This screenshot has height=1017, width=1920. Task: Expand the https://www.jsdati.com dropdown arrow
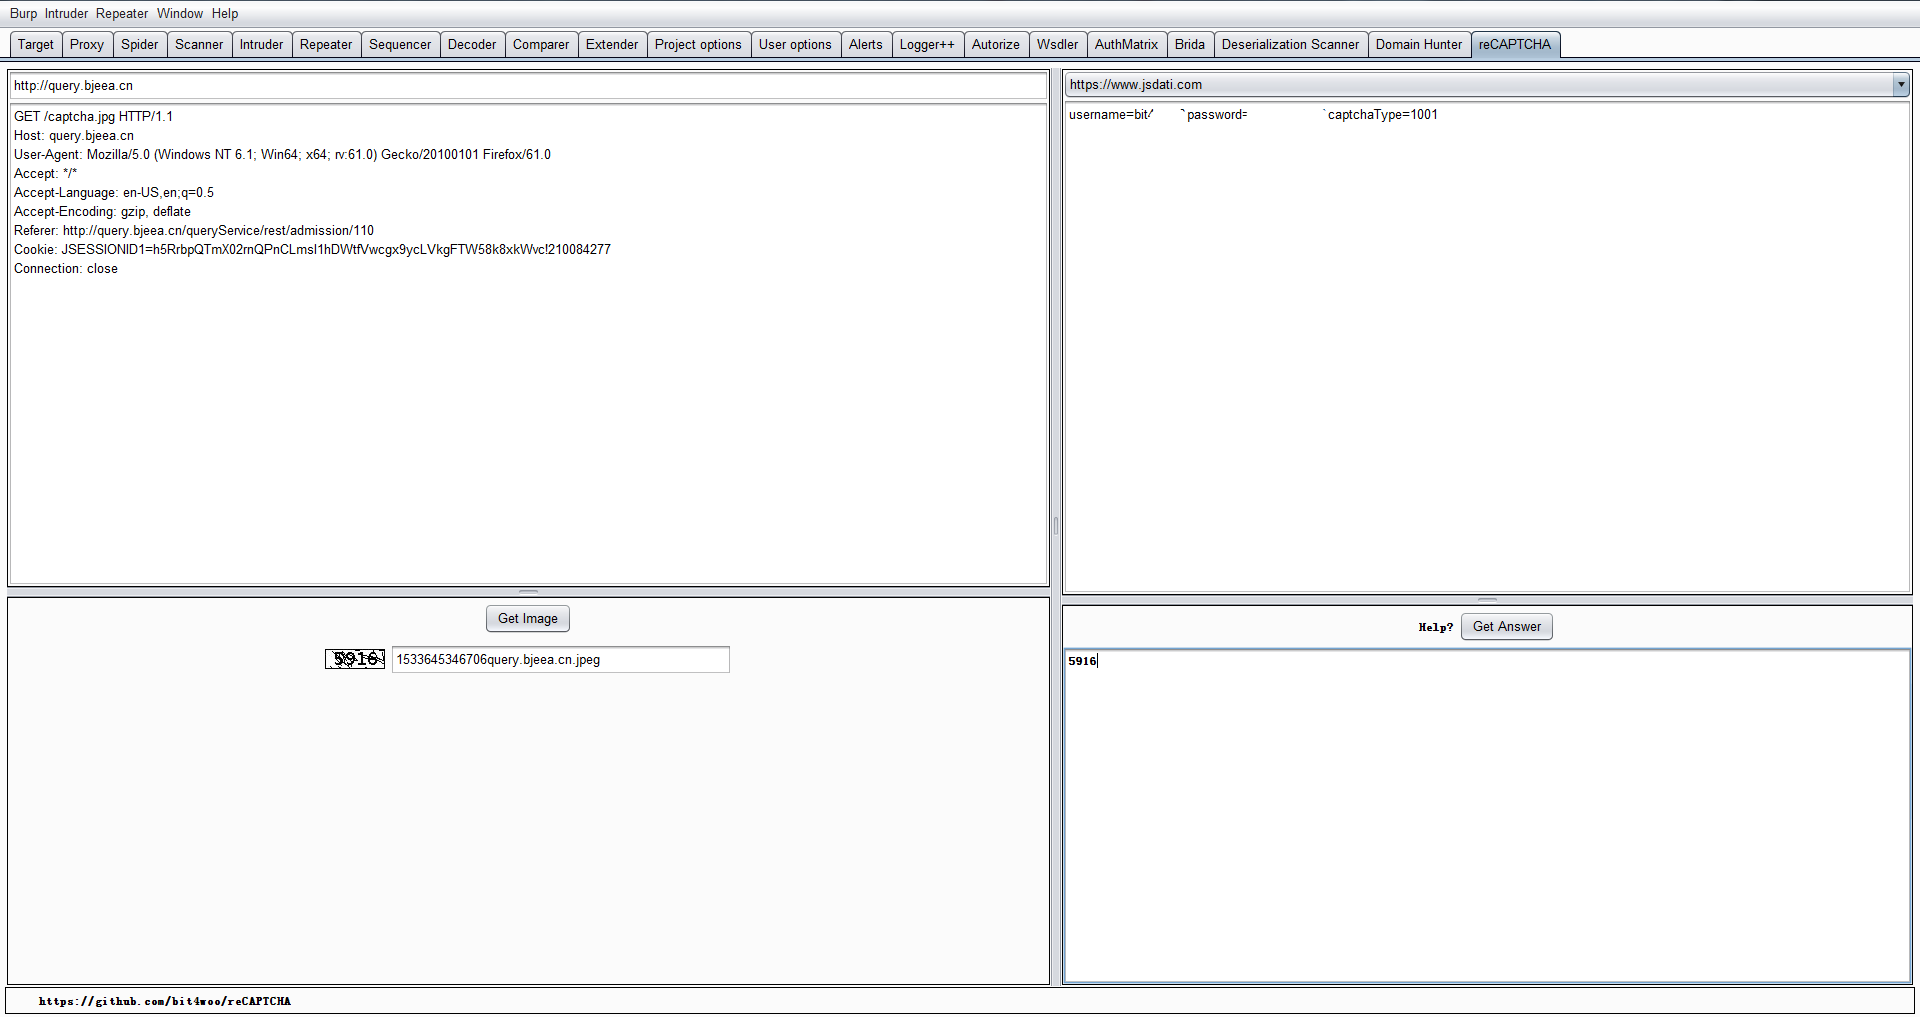(1901, 85)
